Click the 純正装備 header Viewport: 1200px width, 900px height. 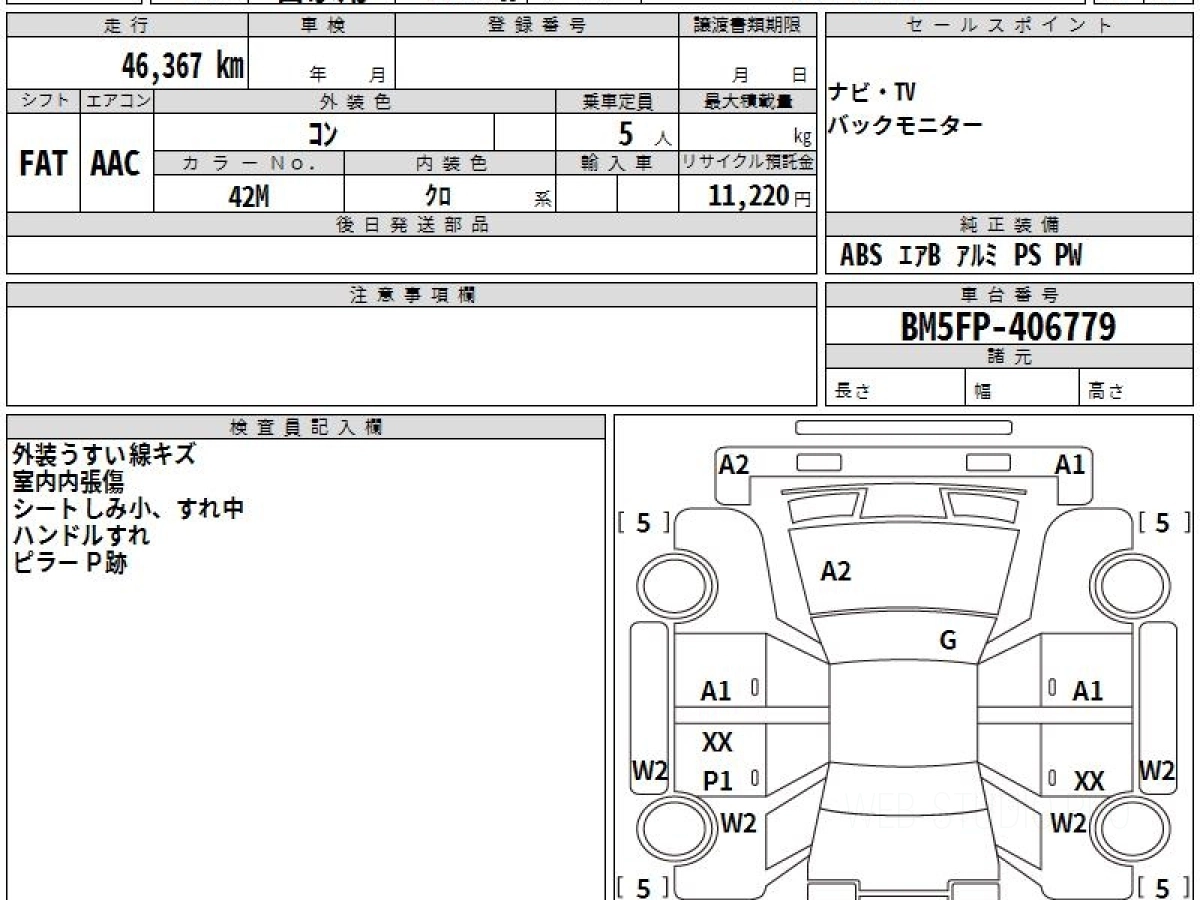(1009, 225)
